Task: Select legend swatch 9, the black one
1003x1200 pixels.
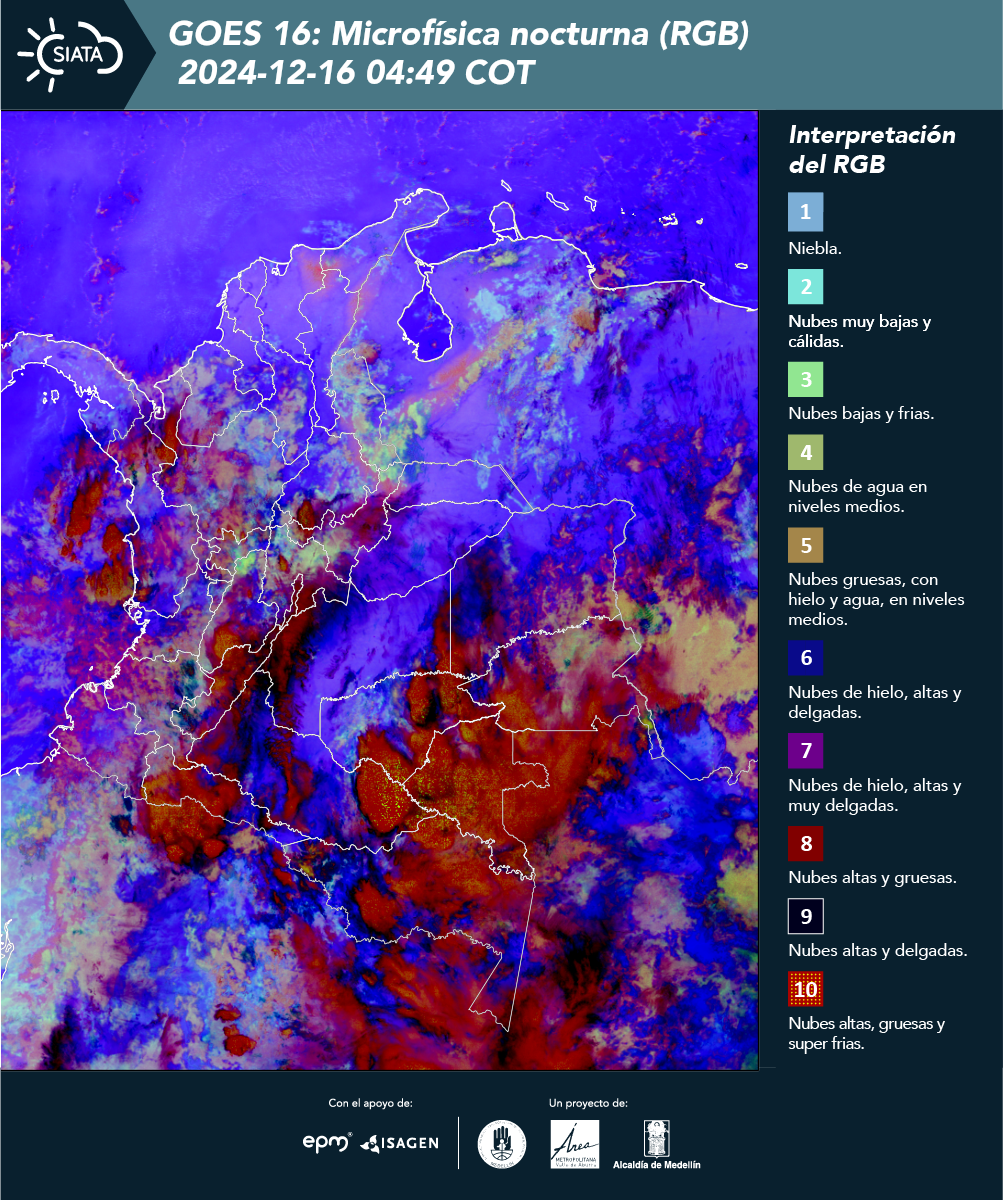Action: coord(805,917)
